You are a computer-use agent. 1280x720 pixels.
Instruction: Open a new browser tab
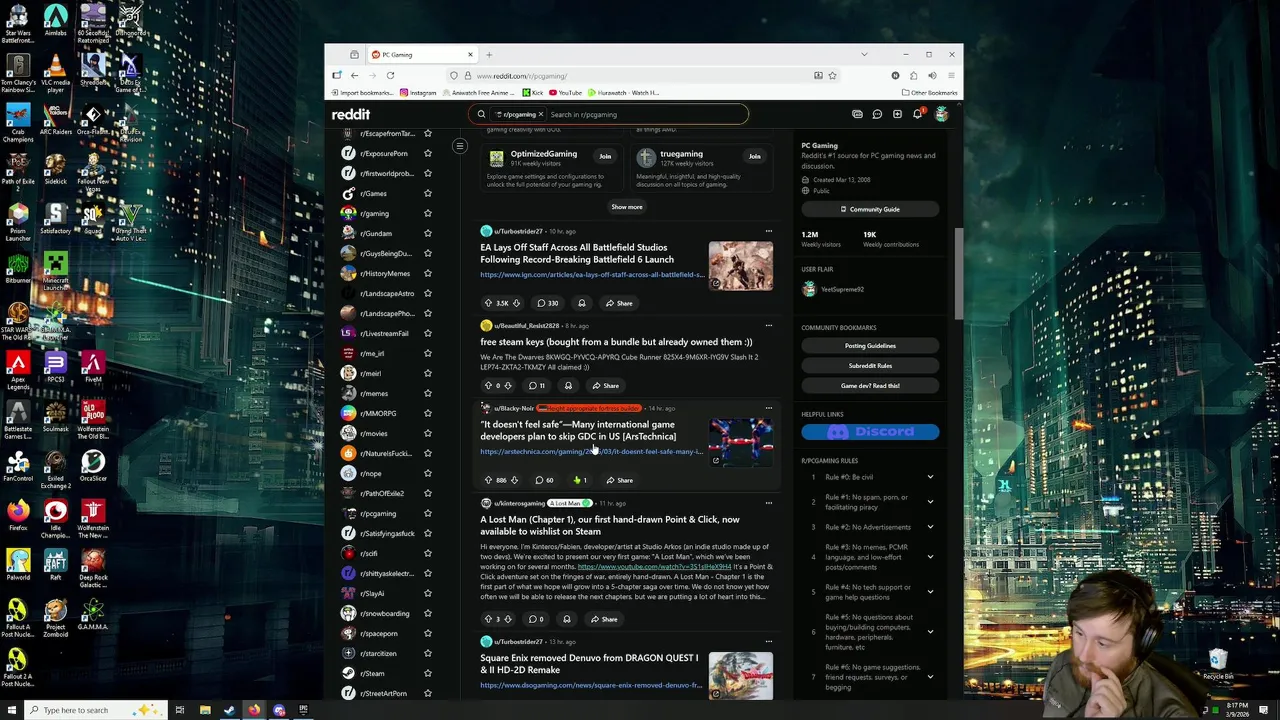[x=489, y=54]
